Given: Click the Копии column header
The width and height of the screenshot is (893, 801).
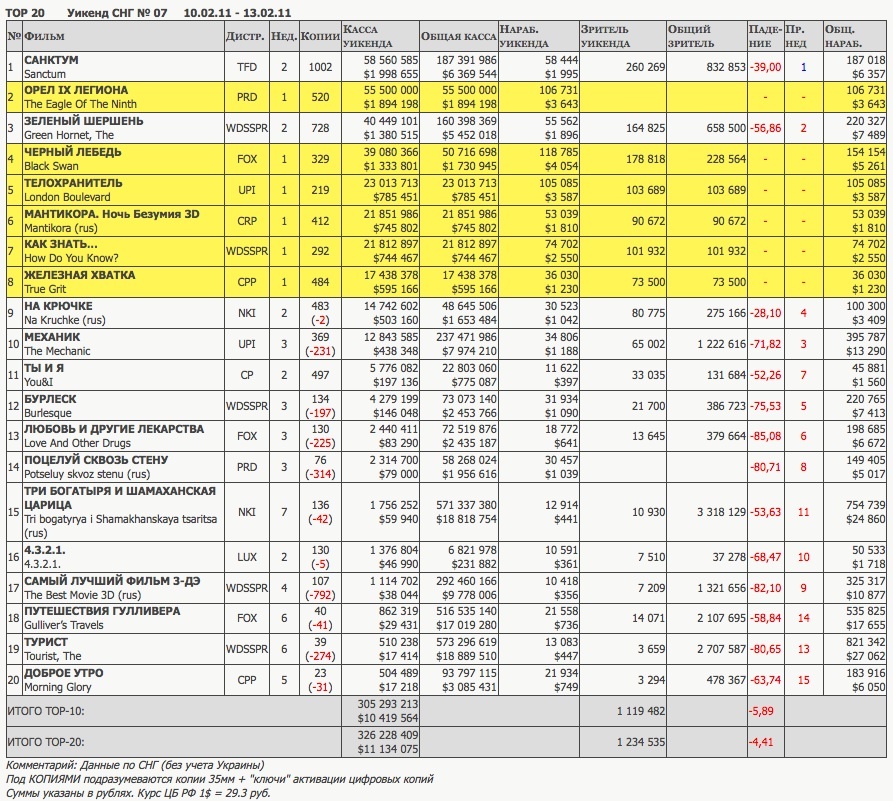Looking at the screenshot, I should pos(318,37).
